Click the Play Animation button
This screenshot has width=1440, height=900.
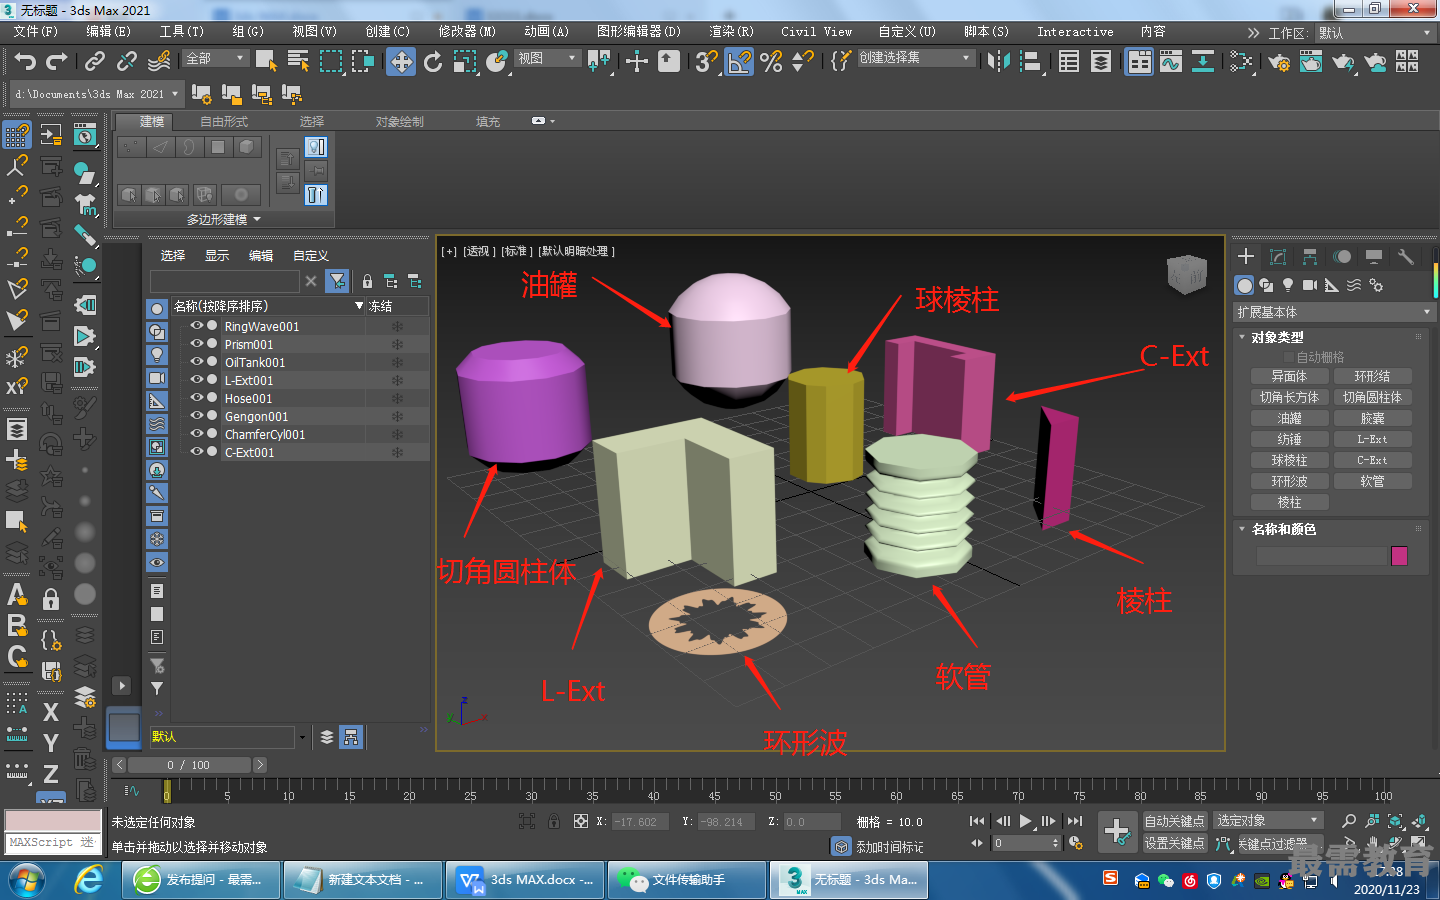point(1026,821)
